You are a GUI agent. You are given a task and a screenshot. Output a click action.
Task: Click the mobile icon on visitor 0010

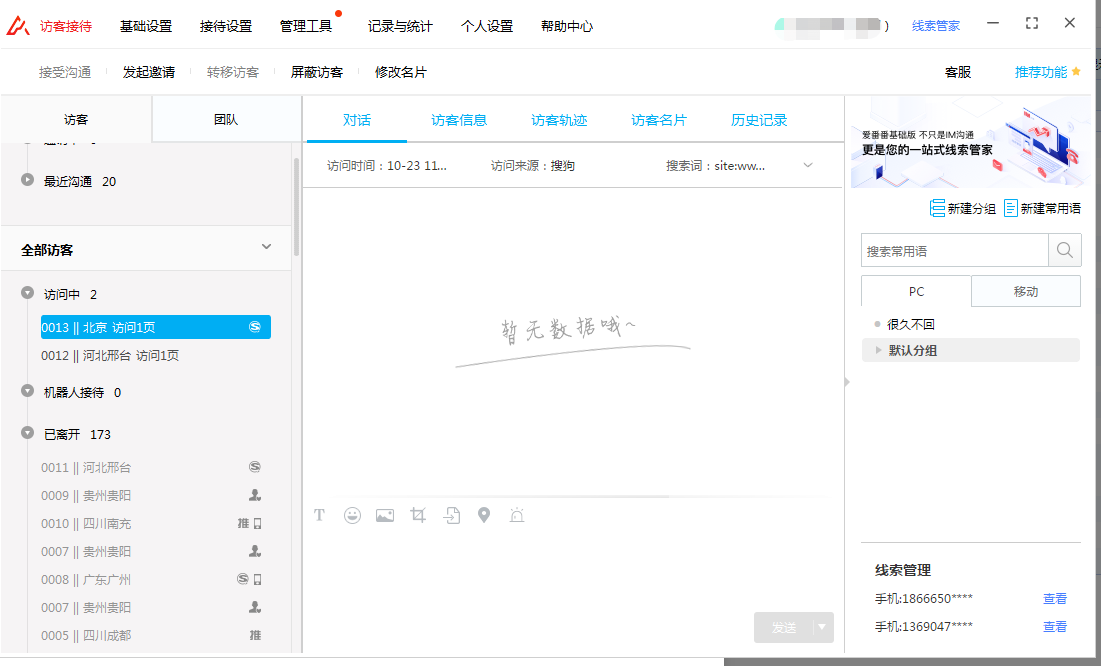(258, 523)
